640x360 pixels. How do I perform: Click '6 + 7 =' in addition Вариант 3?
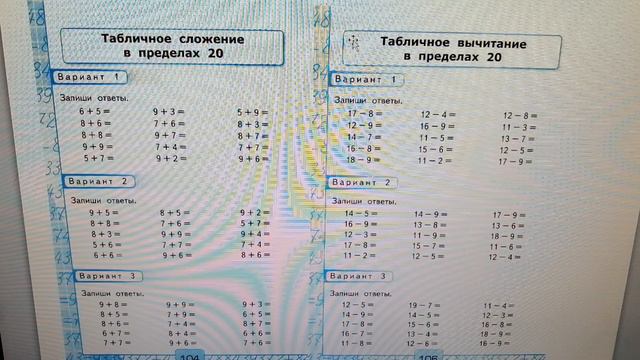pyautogui.click(x=116, y=333)
